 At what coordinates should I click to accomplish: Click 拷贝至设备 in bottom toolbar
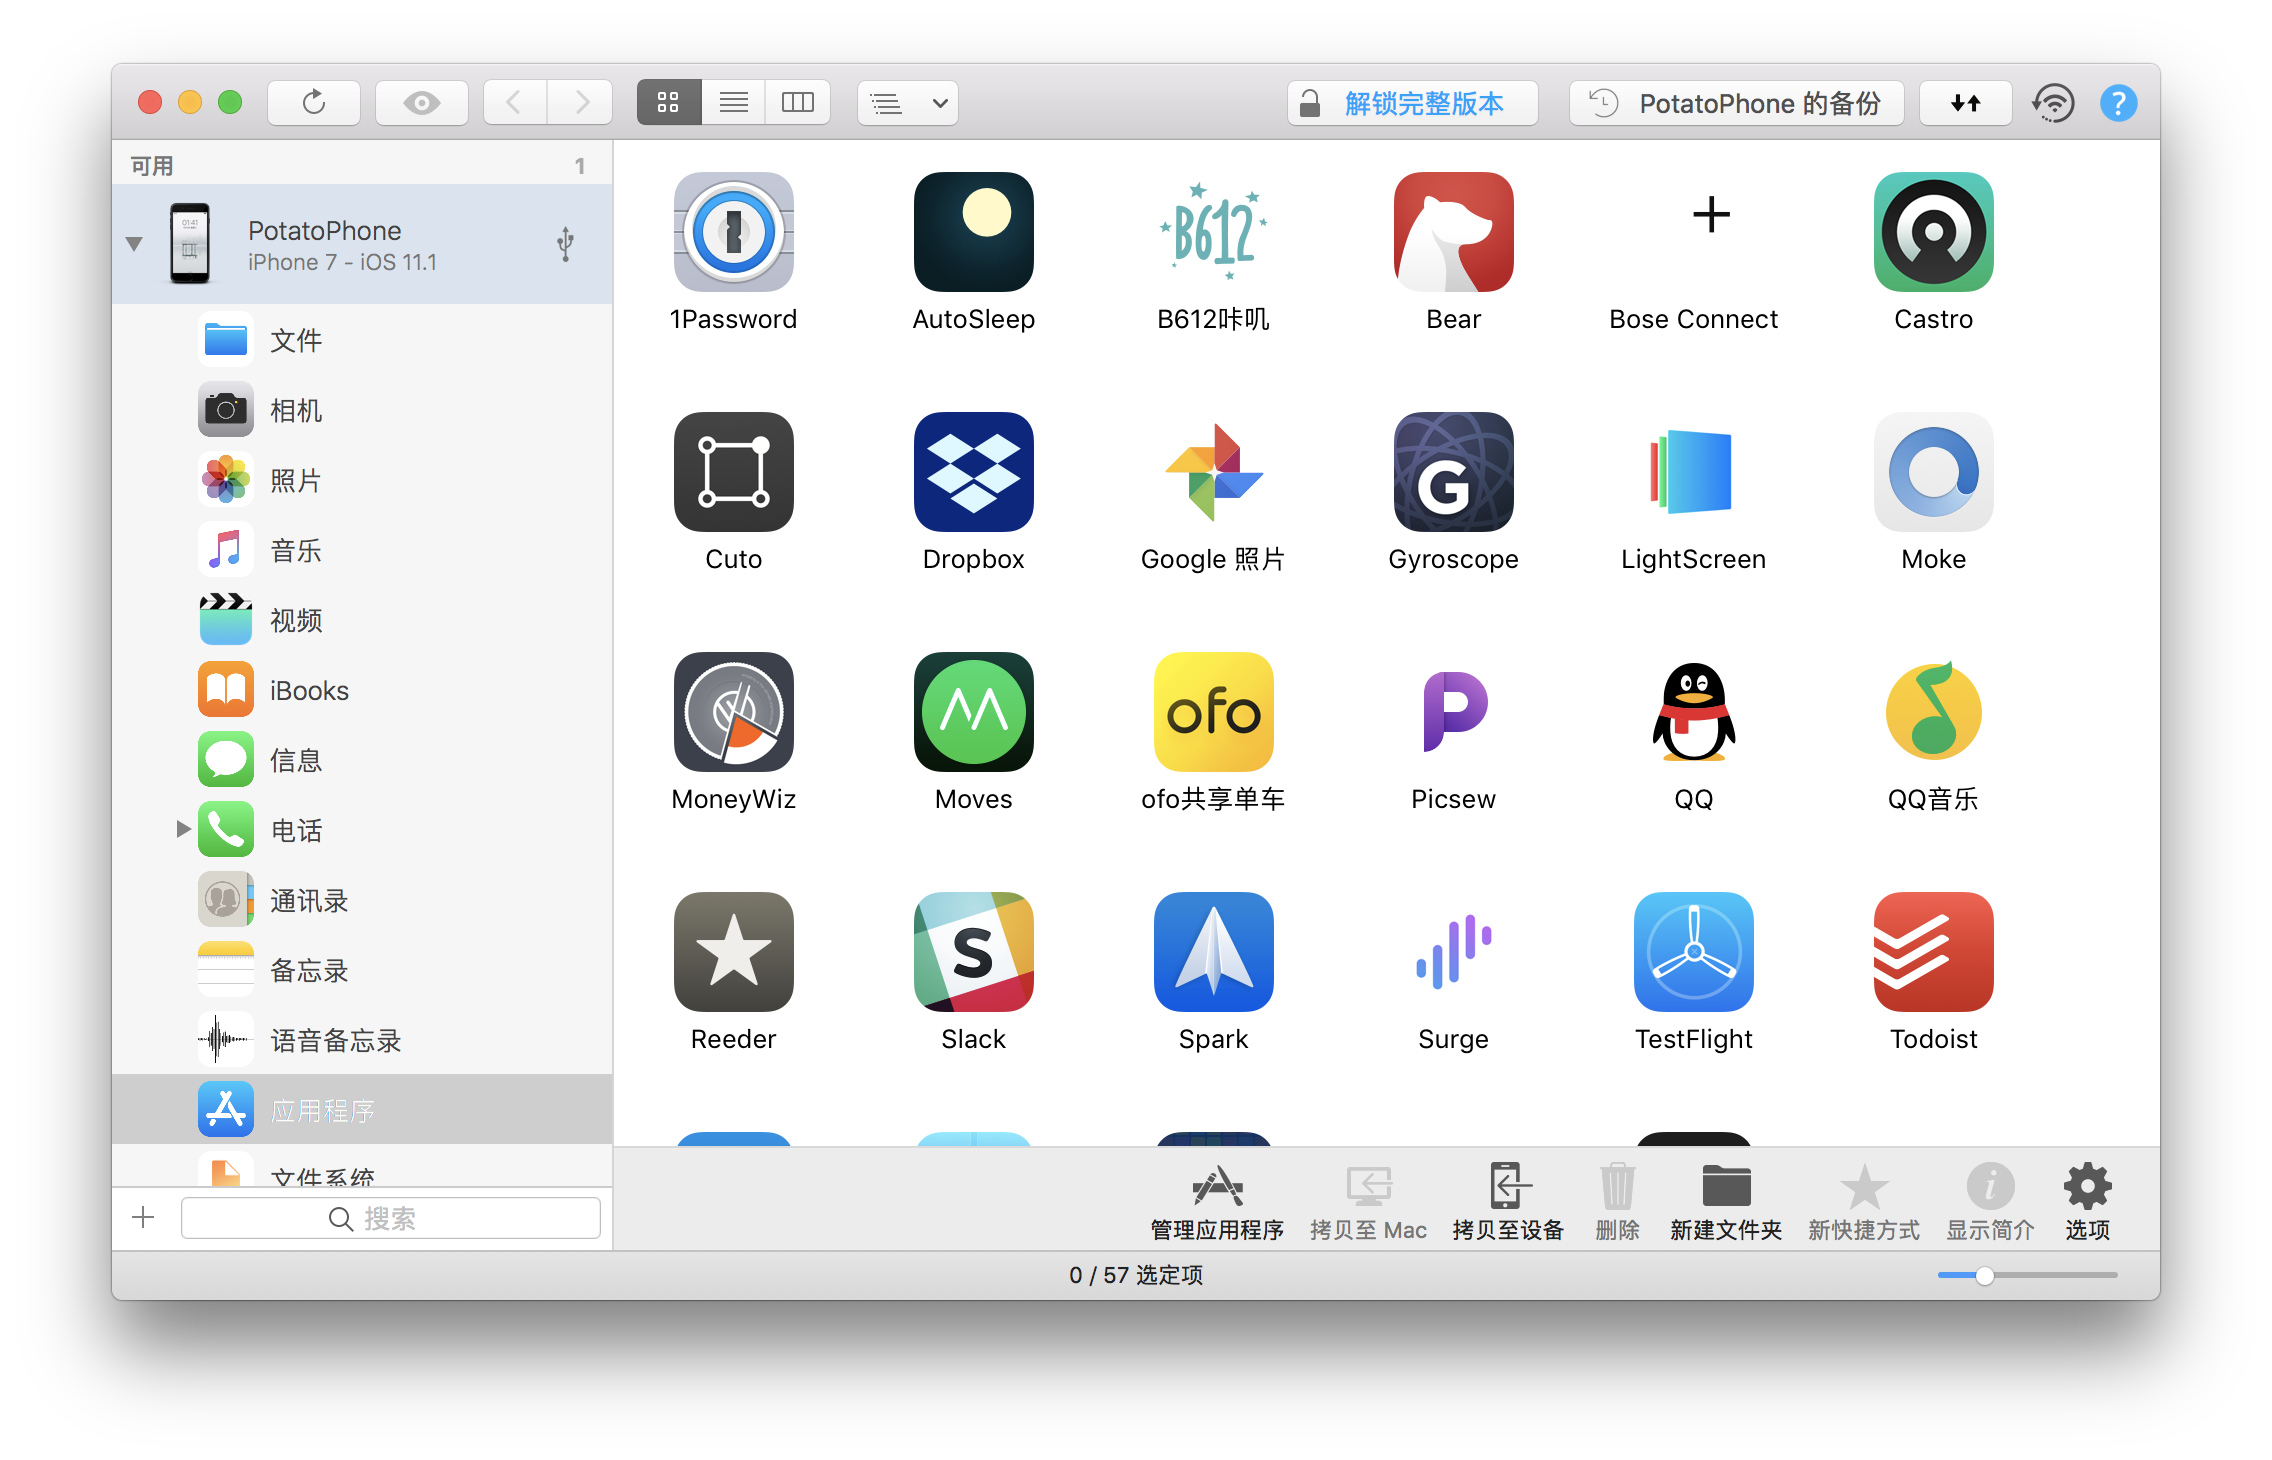[1507, 1202]
